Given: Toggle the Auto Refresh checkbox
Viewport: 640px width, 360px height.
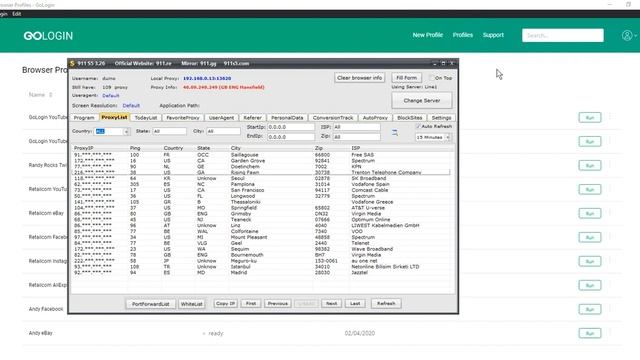Looking at the screenshot, I should [418, 127].
